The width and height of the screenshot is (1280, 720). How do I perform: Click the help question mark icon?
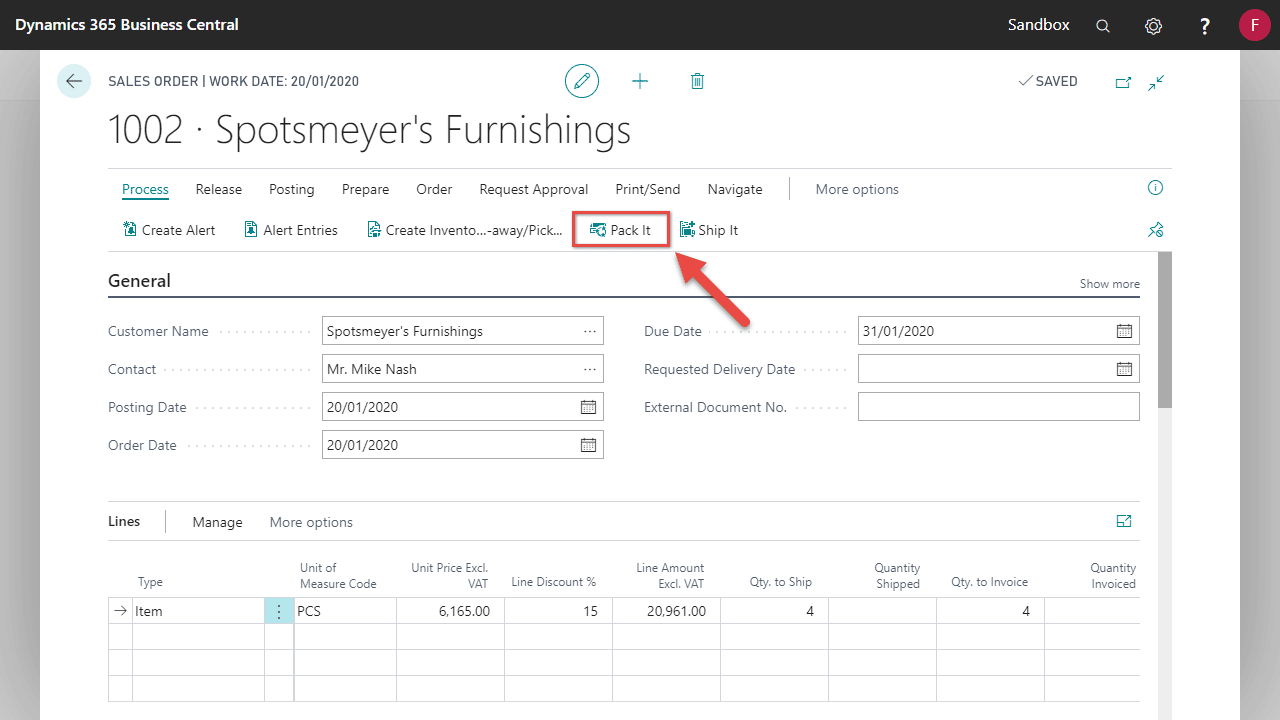point(1205,25)
